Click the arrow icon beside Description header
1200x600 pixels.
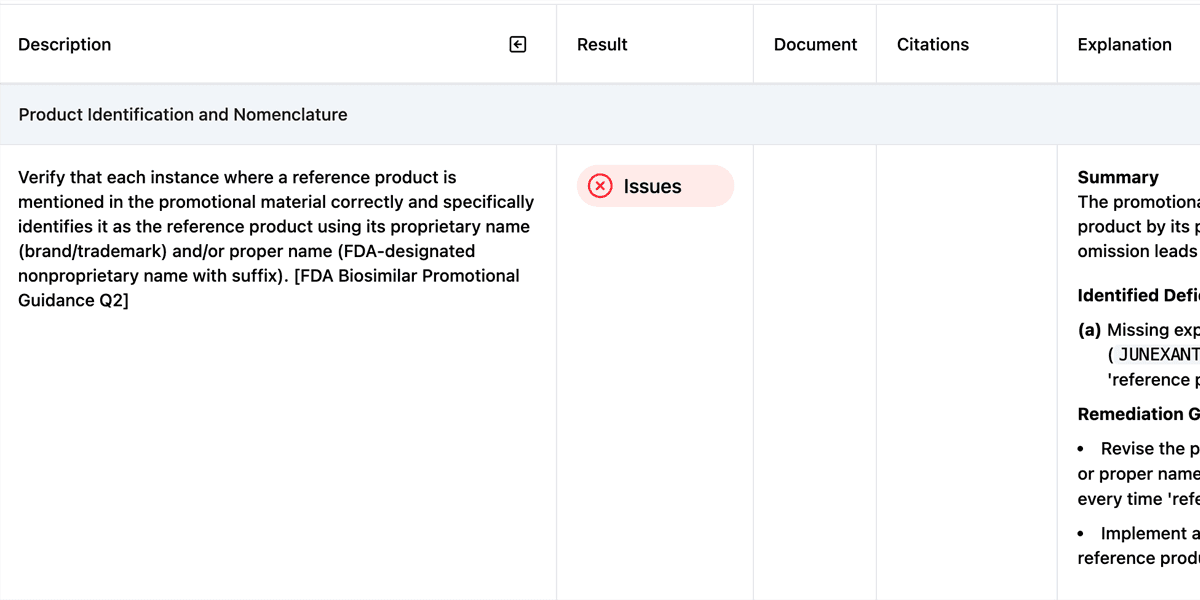click(x=517, y=44)
